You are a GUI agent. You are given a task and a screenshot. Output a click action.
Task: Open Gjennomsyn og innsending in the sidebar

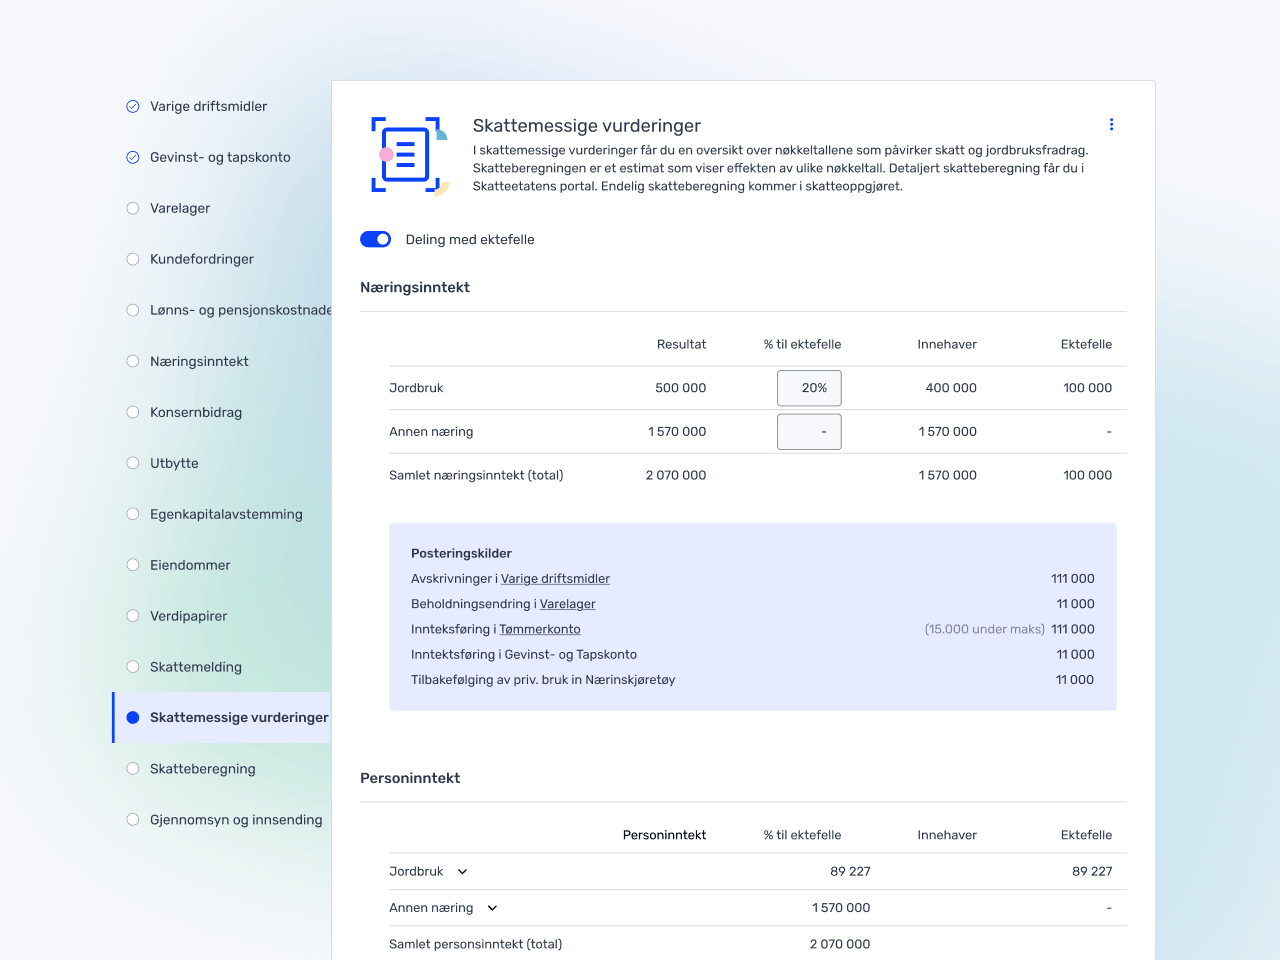236,820
